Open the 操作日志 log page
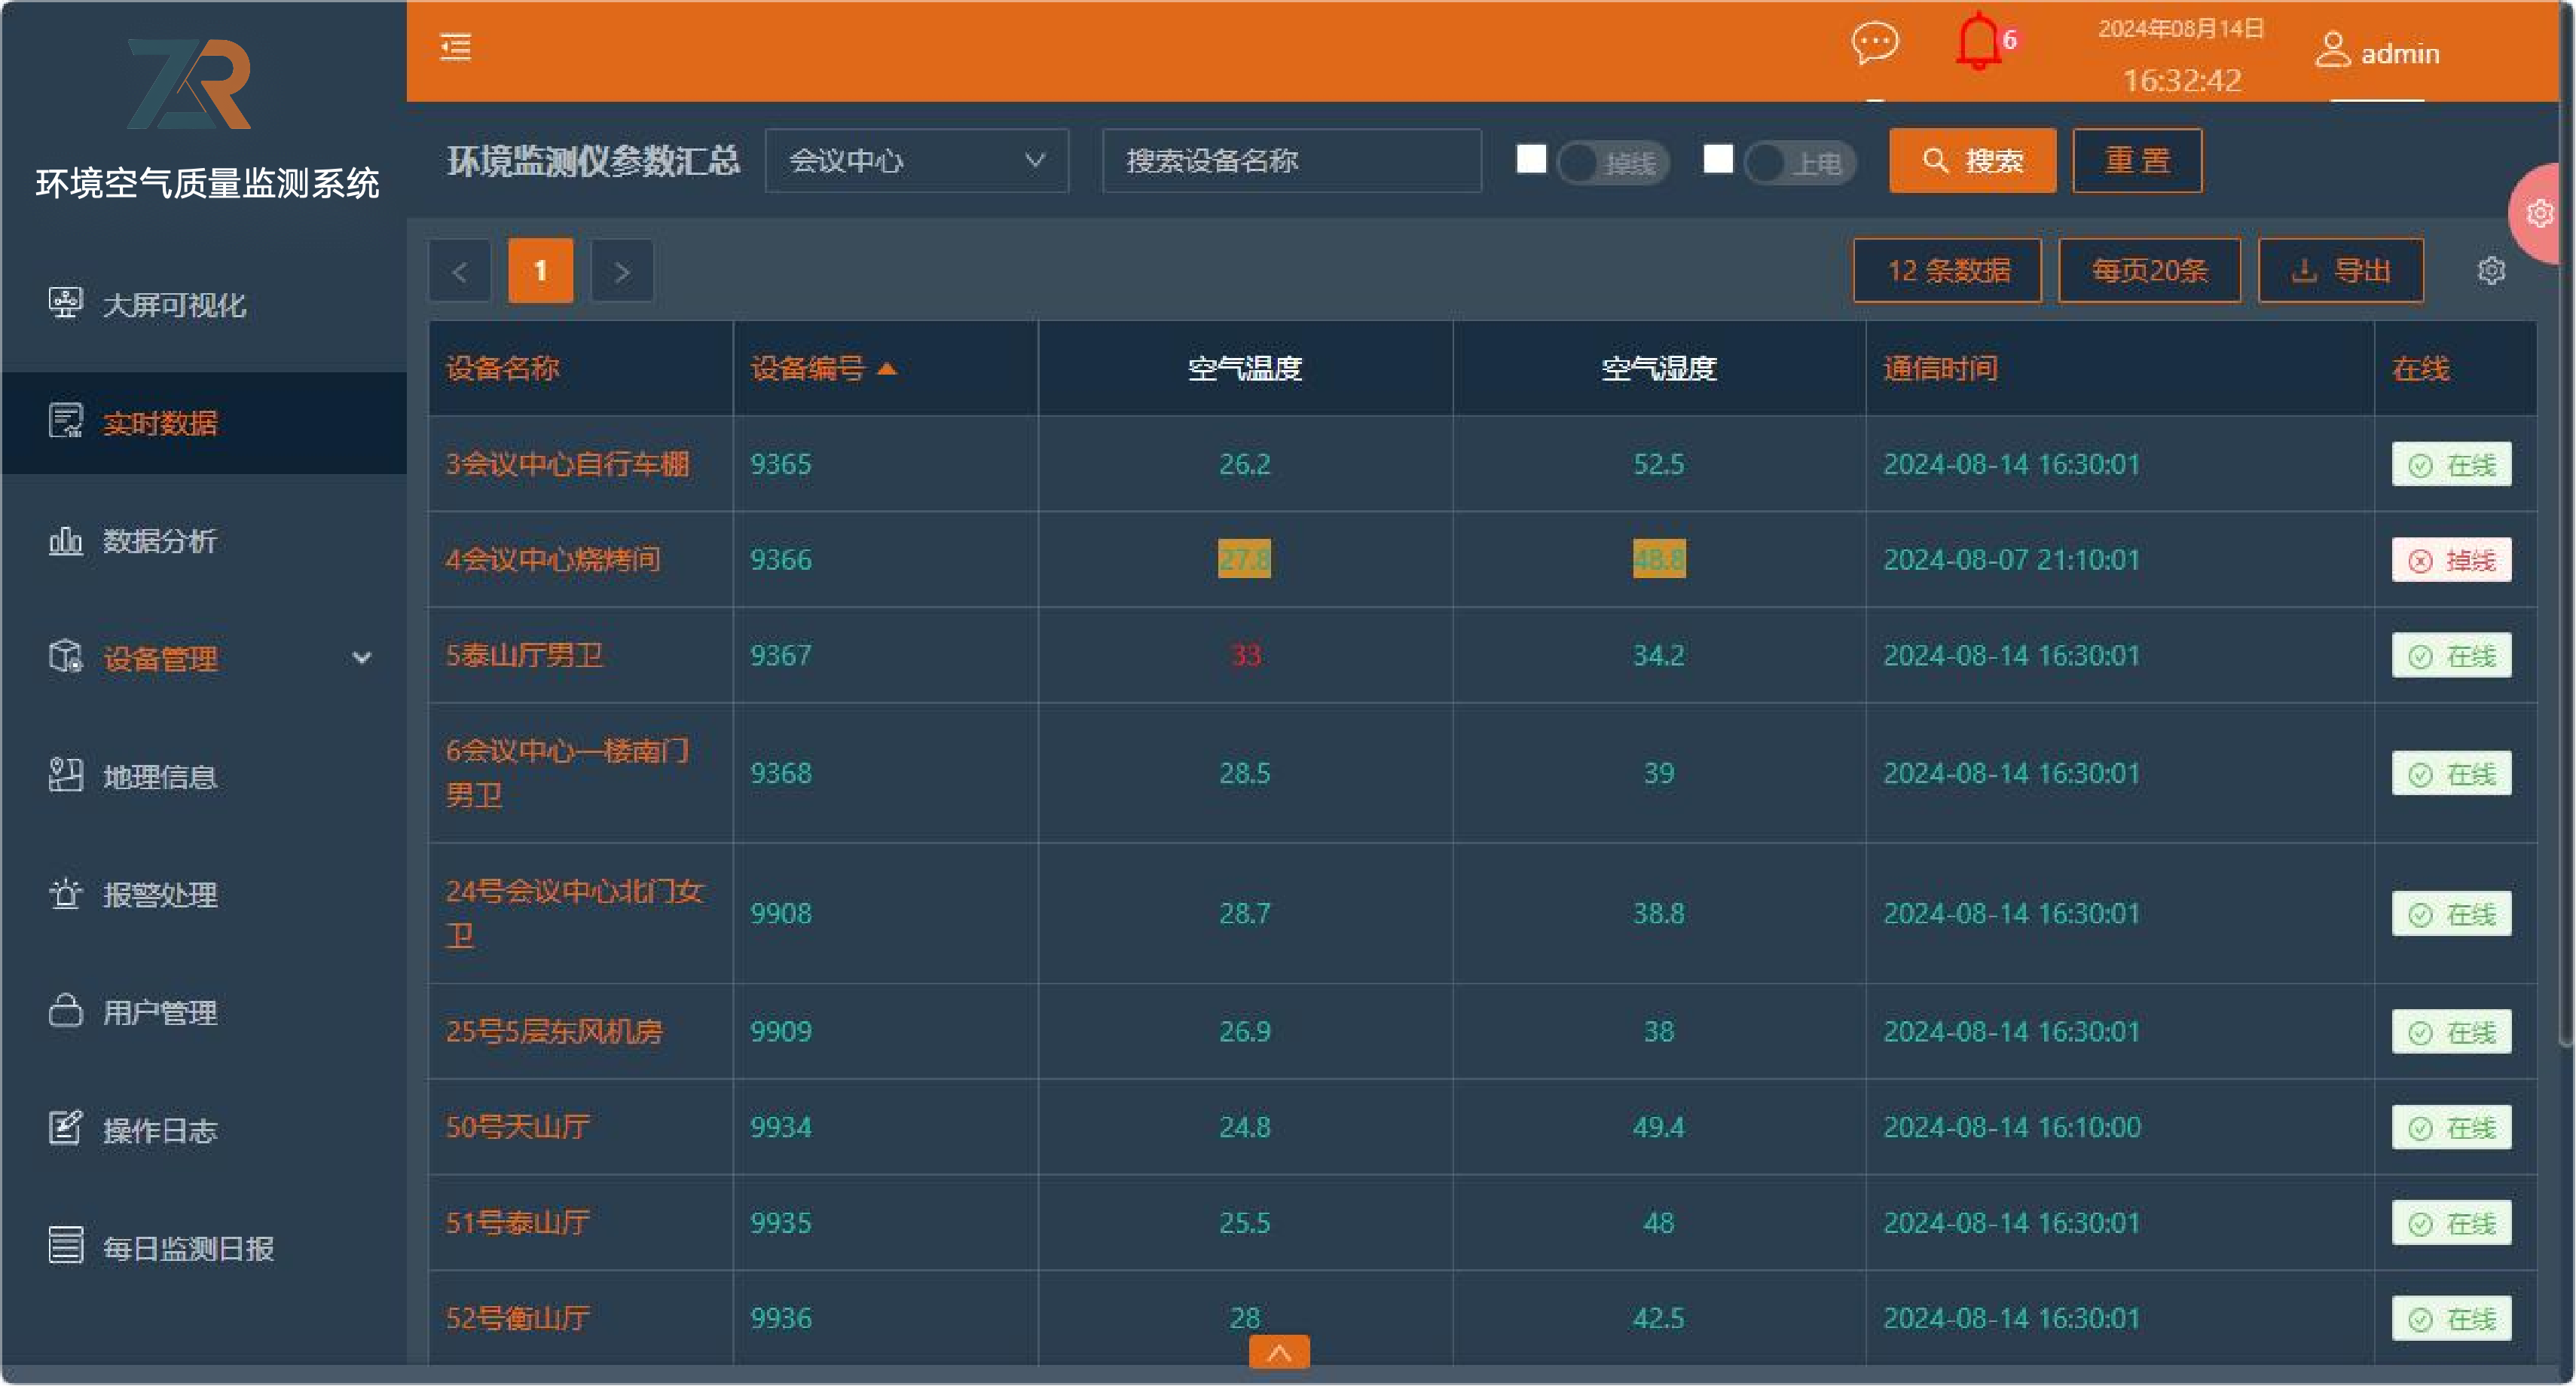Screen dimensions: 2576x1386 click(160, 1129)
